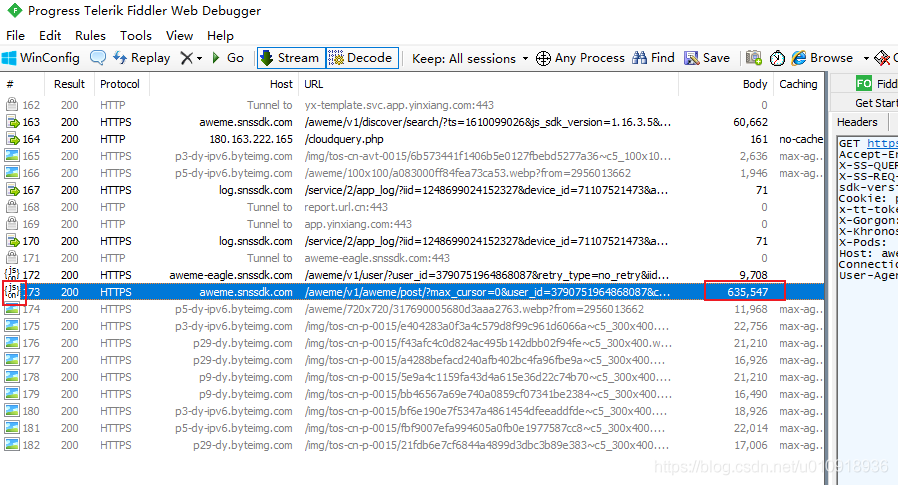Click image icon of session 174
The height and width of the screenshot is (485, 898).
tap(11, 309)
